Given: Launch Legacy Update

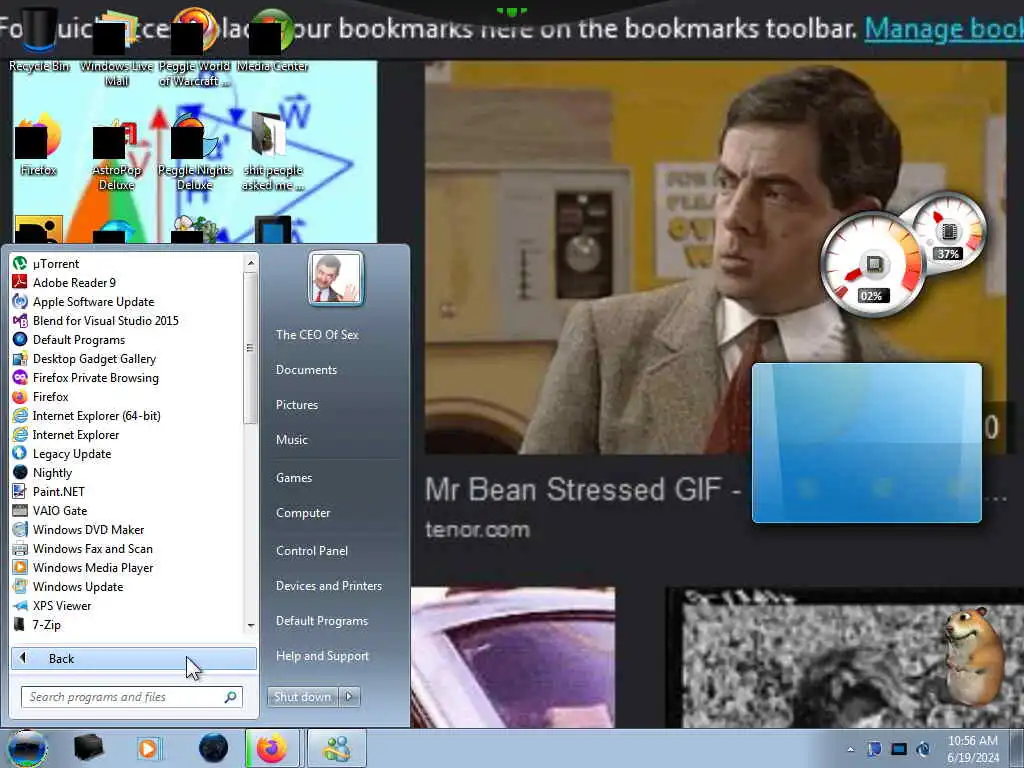Looking at the screenshot, I should click(x=62, y=454).
